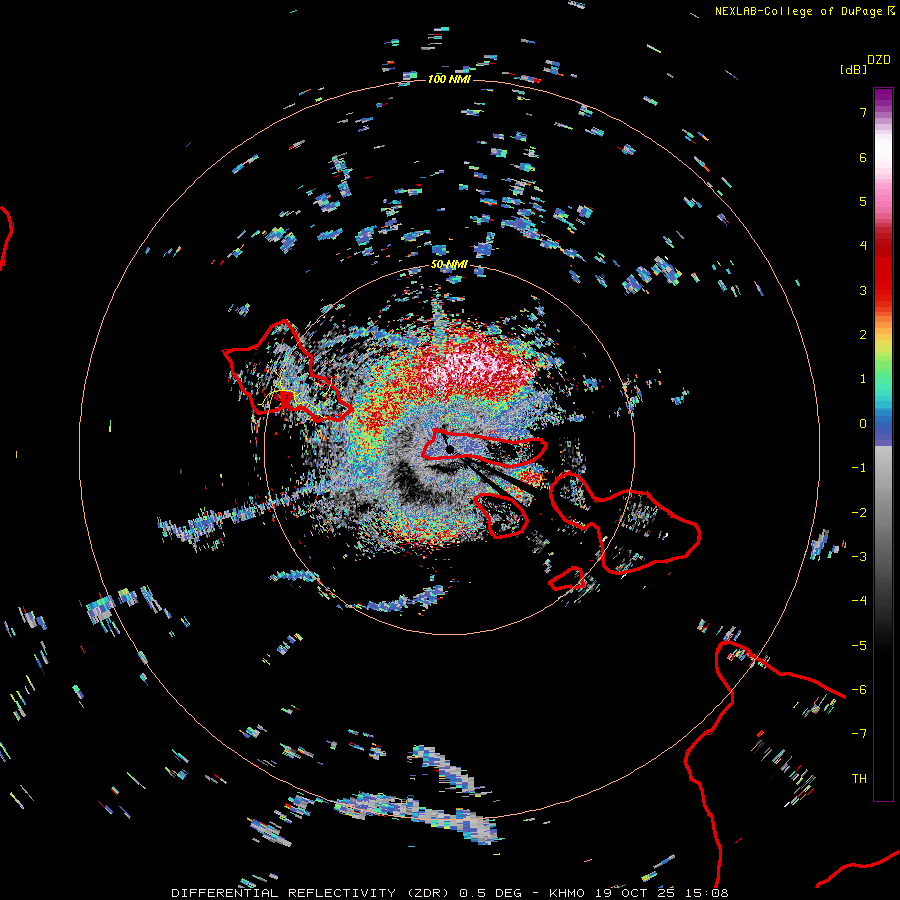Click the DZD legend title
Screen dimensions: 900x900
point(879,60)
